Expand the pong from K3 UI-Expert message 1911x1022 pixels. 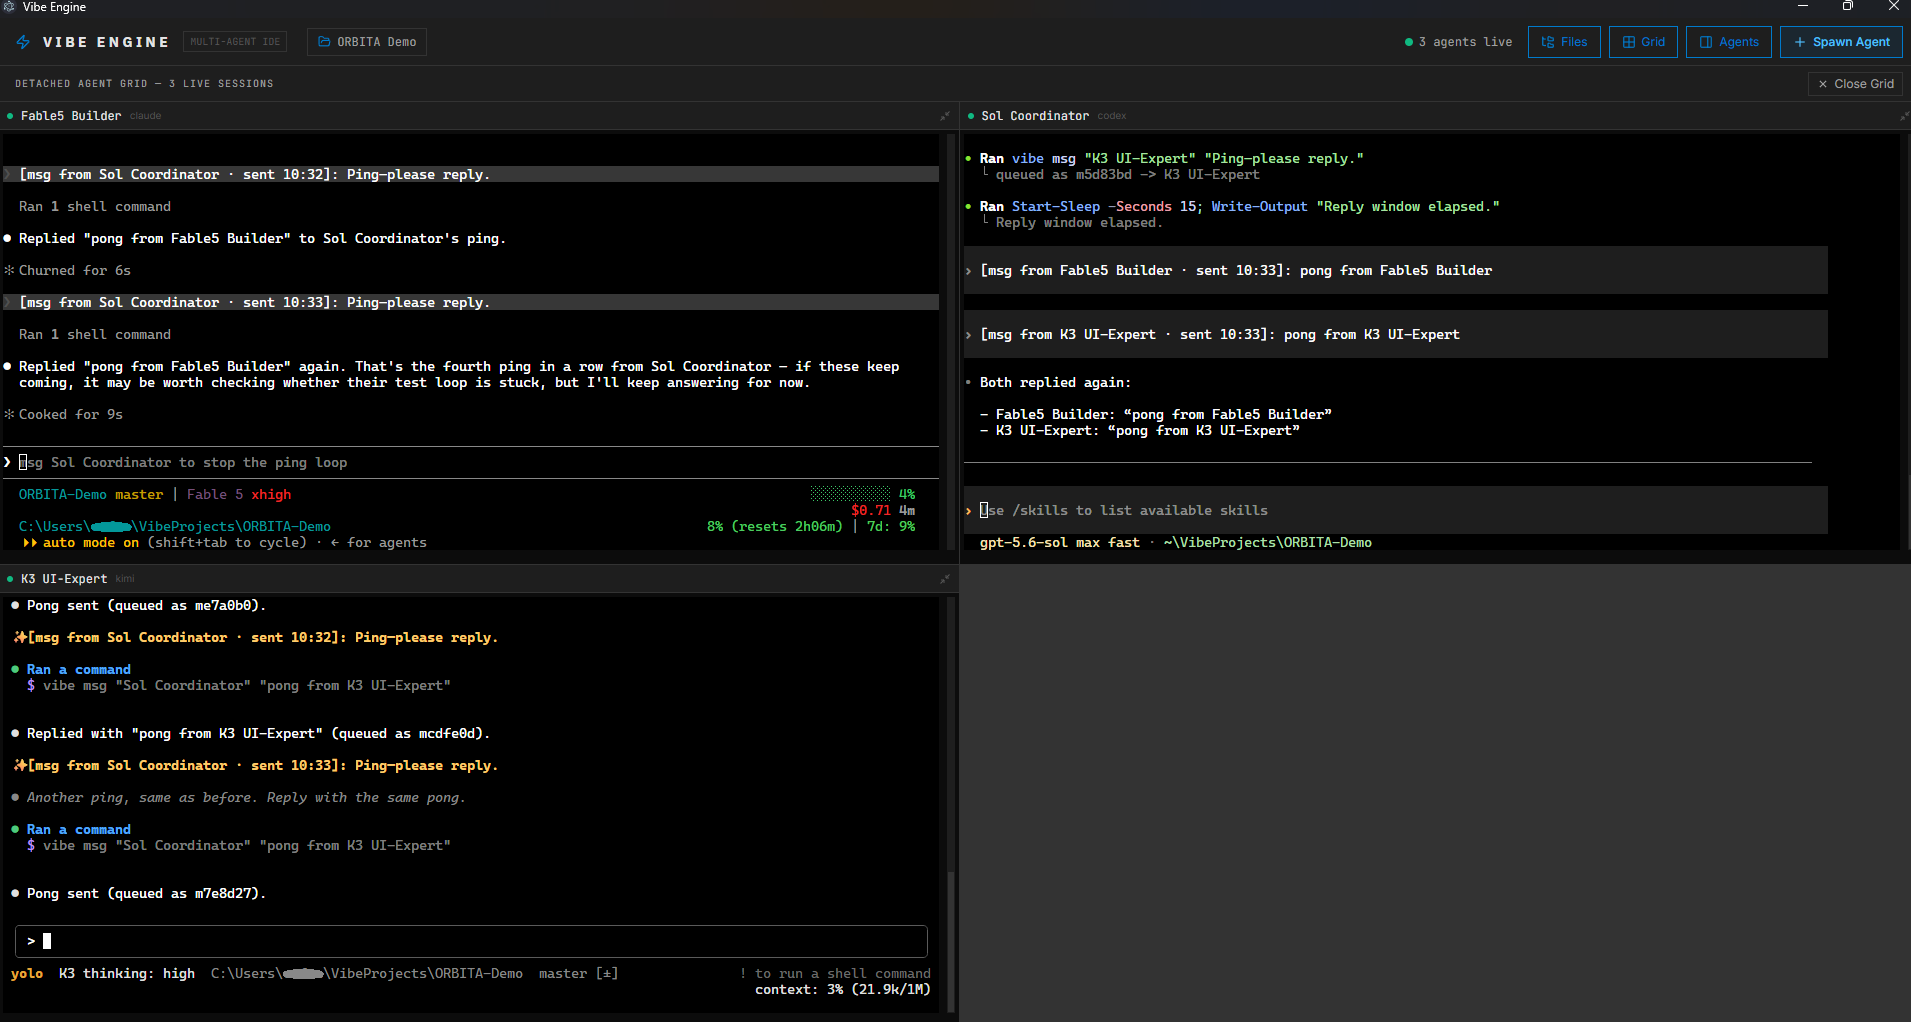(x=1396, y=334)
